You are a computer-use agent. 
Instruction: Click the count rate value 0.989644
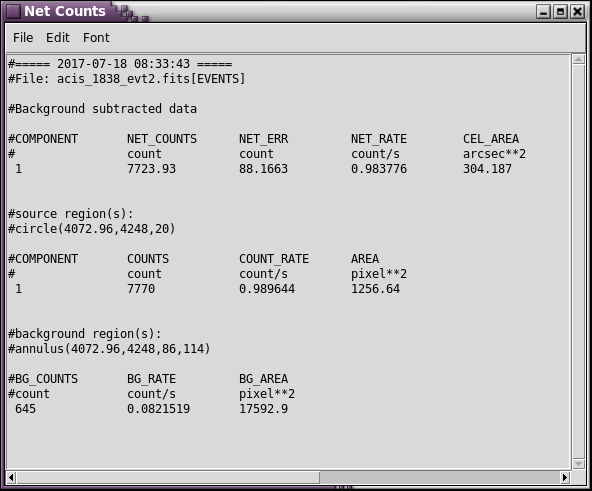pyautogui.click(x=267, y=289)
